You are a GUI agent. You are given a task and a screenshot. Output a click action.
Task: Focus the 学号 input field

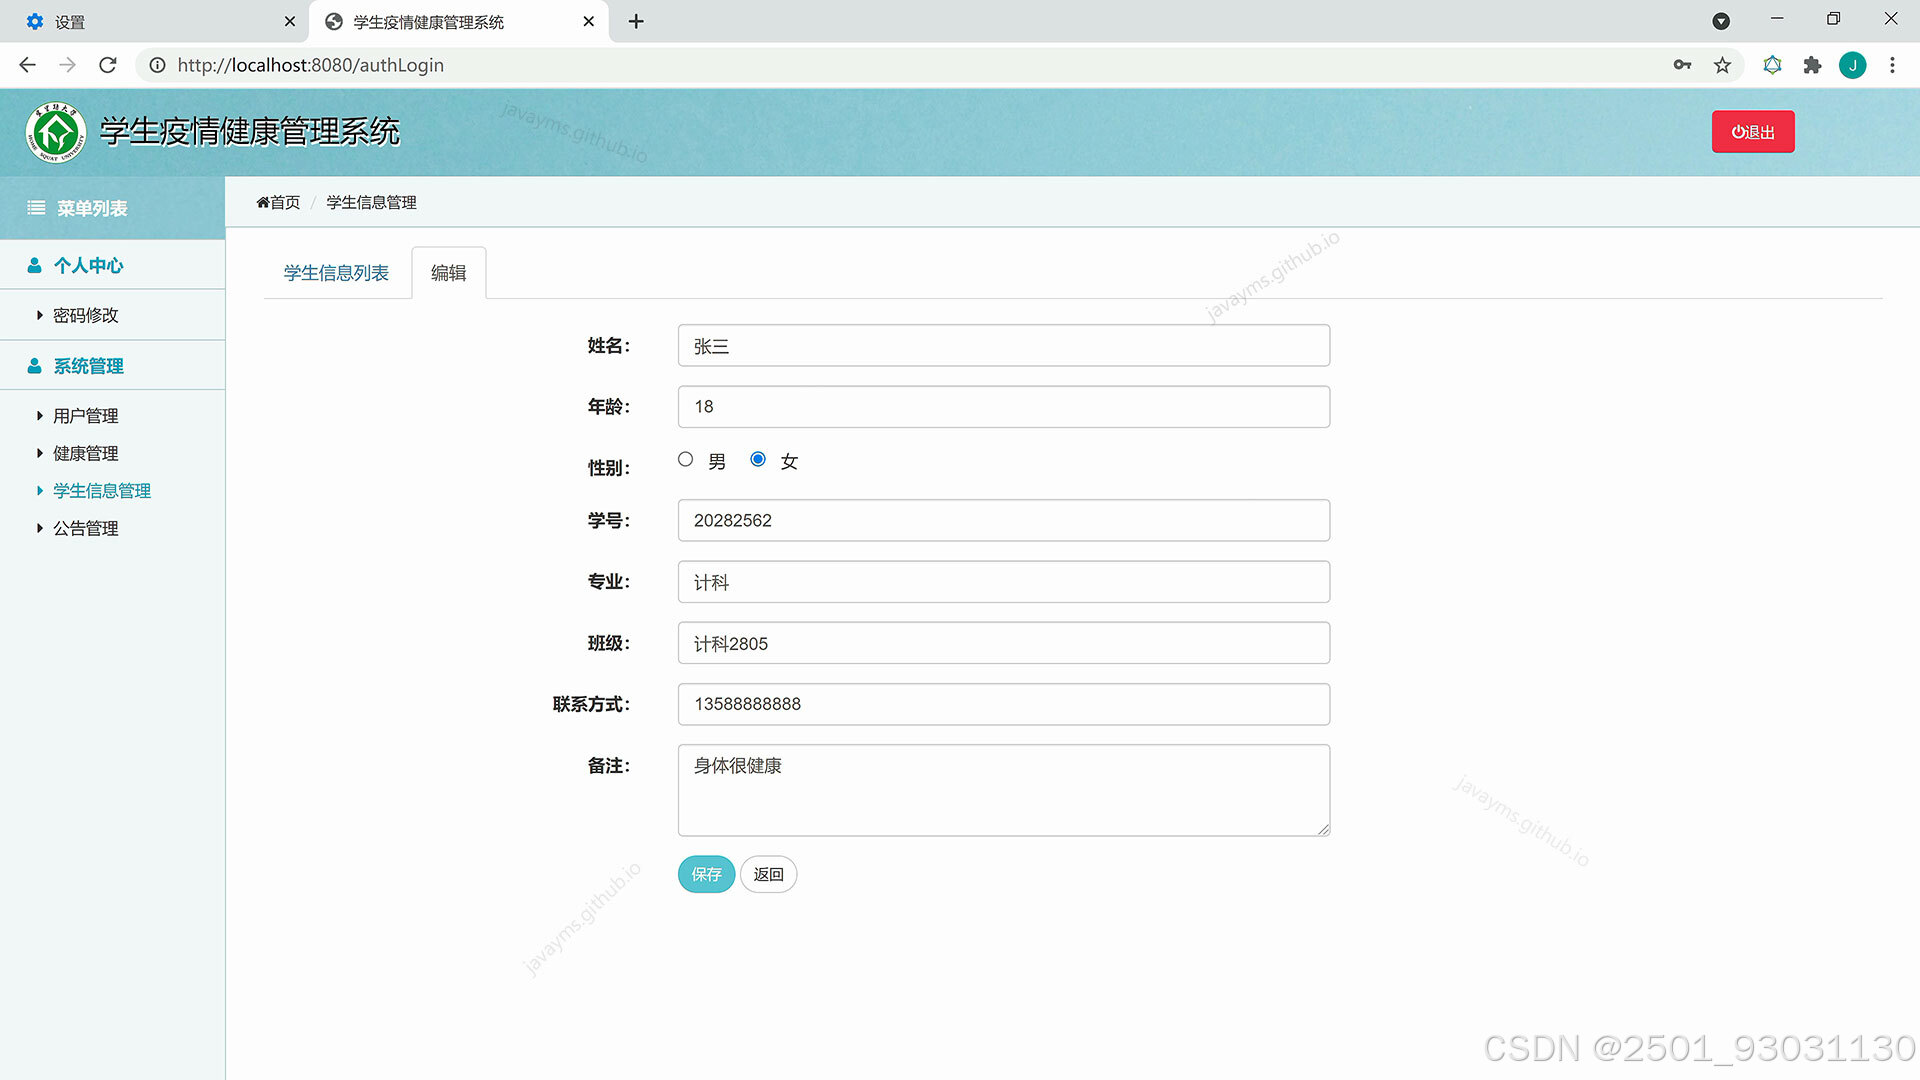[1004, 520]
